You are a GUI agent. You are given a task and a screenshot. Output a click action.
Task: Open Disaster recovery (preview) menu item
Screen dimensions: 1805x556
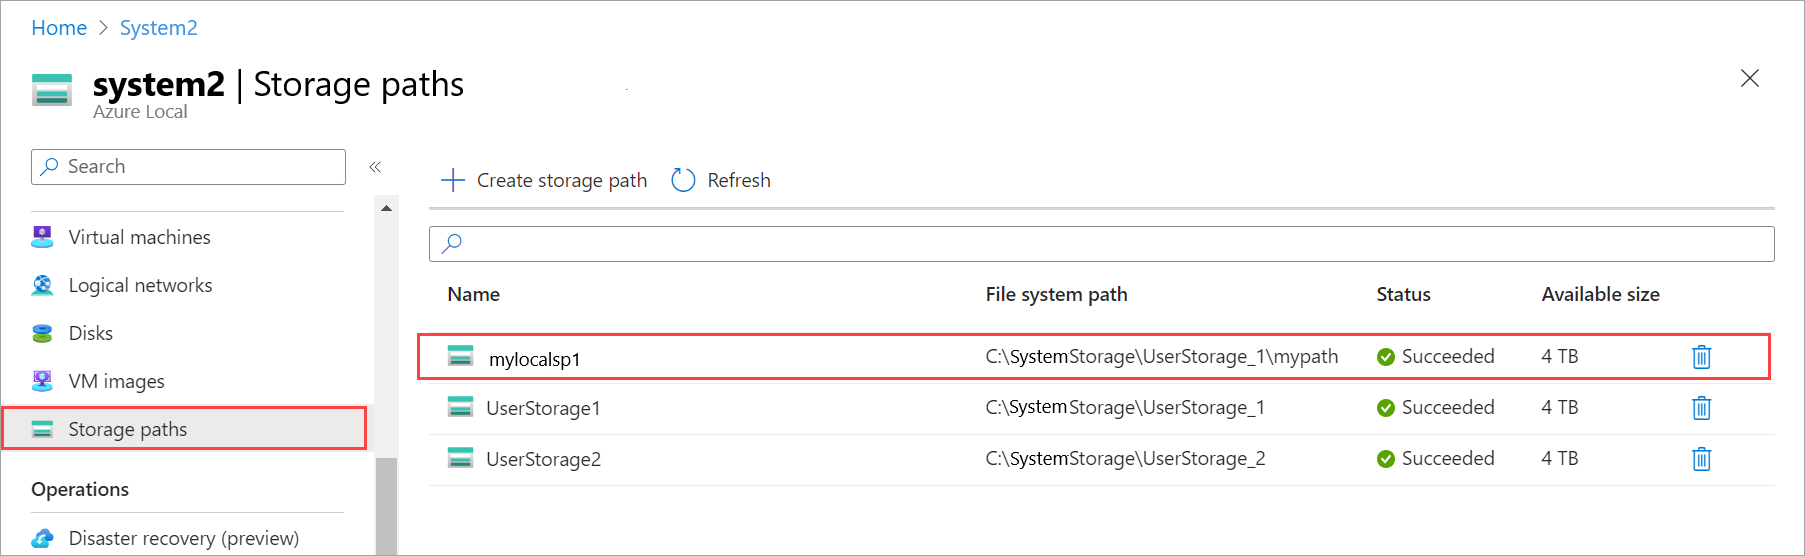click(x=183, y=538)
